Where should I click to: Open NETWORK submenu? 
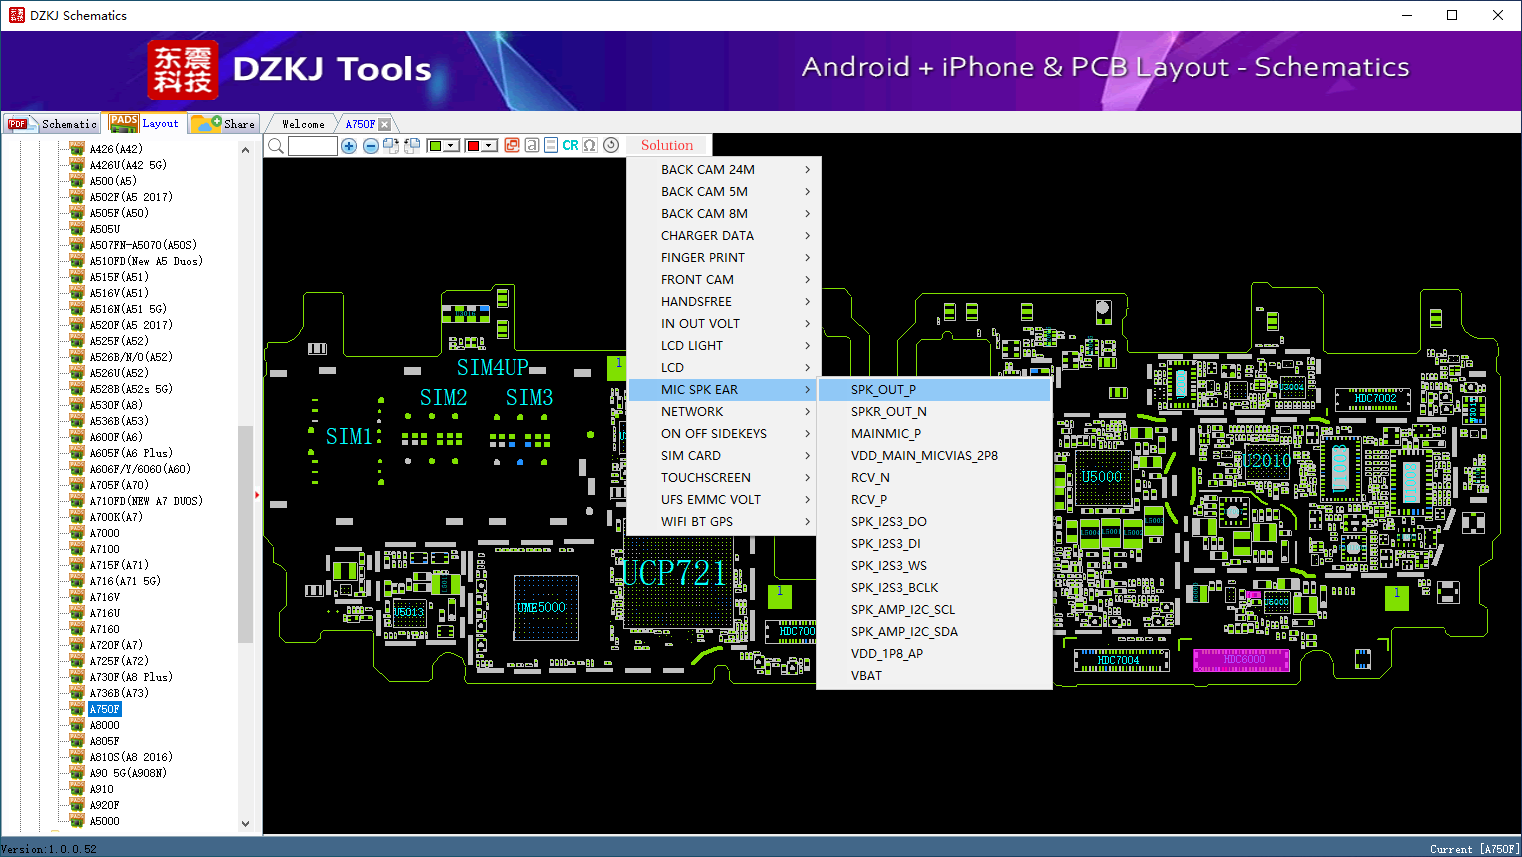[x=725, y=412]
